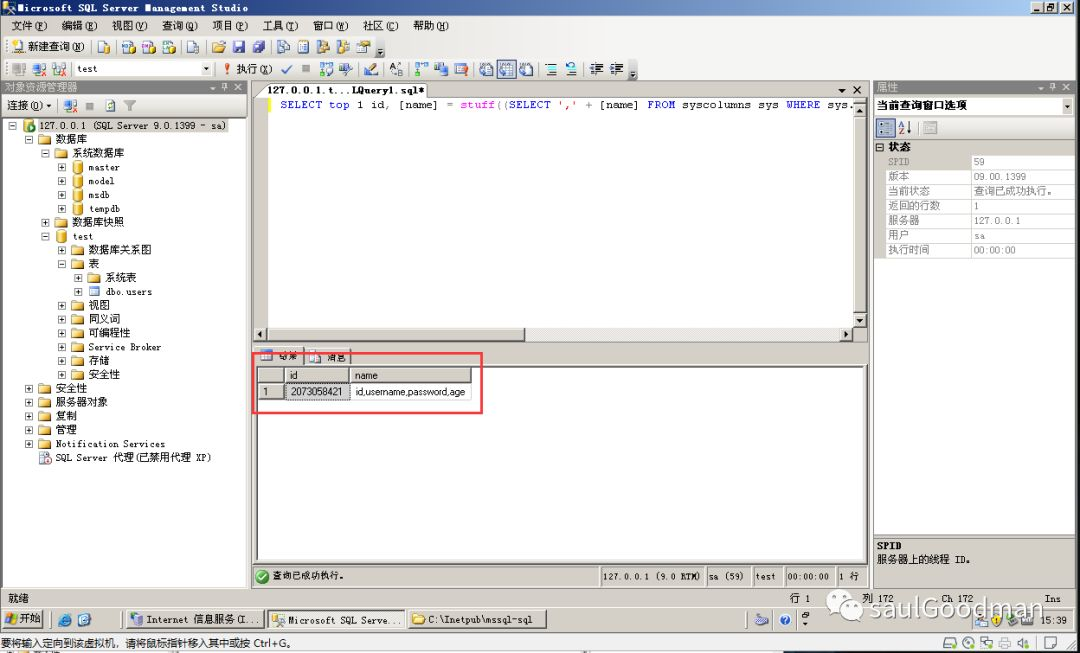Toggle Results to Grid mode
Image resolution: width=1080 pixels, height=653 pixels.
506,69
